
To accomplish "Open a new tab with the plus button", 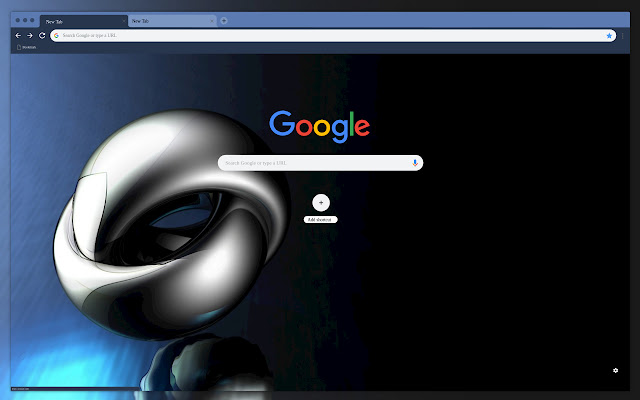I will [x=224, y=21].
